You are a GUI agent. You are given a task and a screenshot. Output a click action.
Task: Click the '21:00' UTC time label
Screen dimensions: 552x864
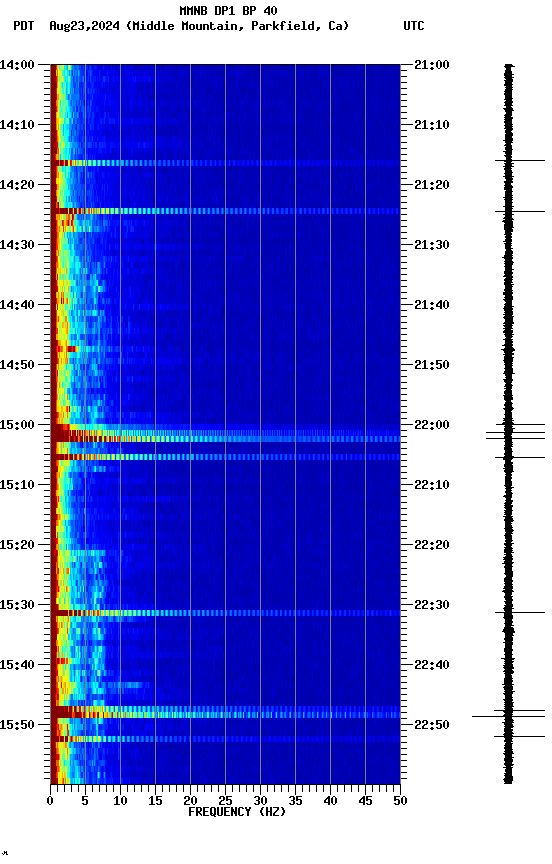pos(432,65)
